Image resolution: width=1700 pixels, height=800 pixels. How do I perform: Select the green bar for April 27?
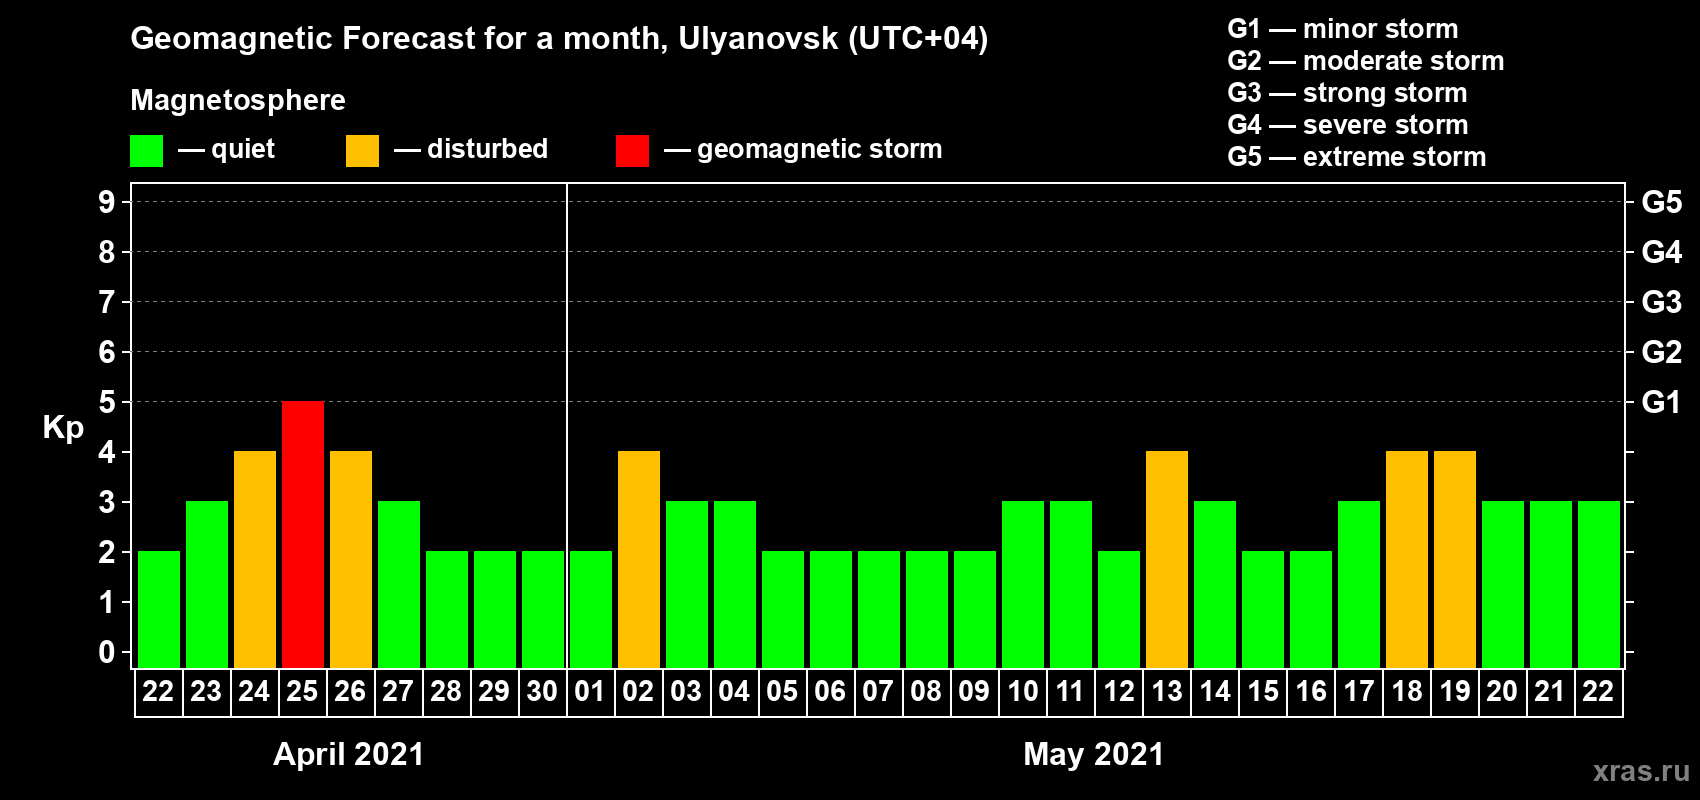399,585
